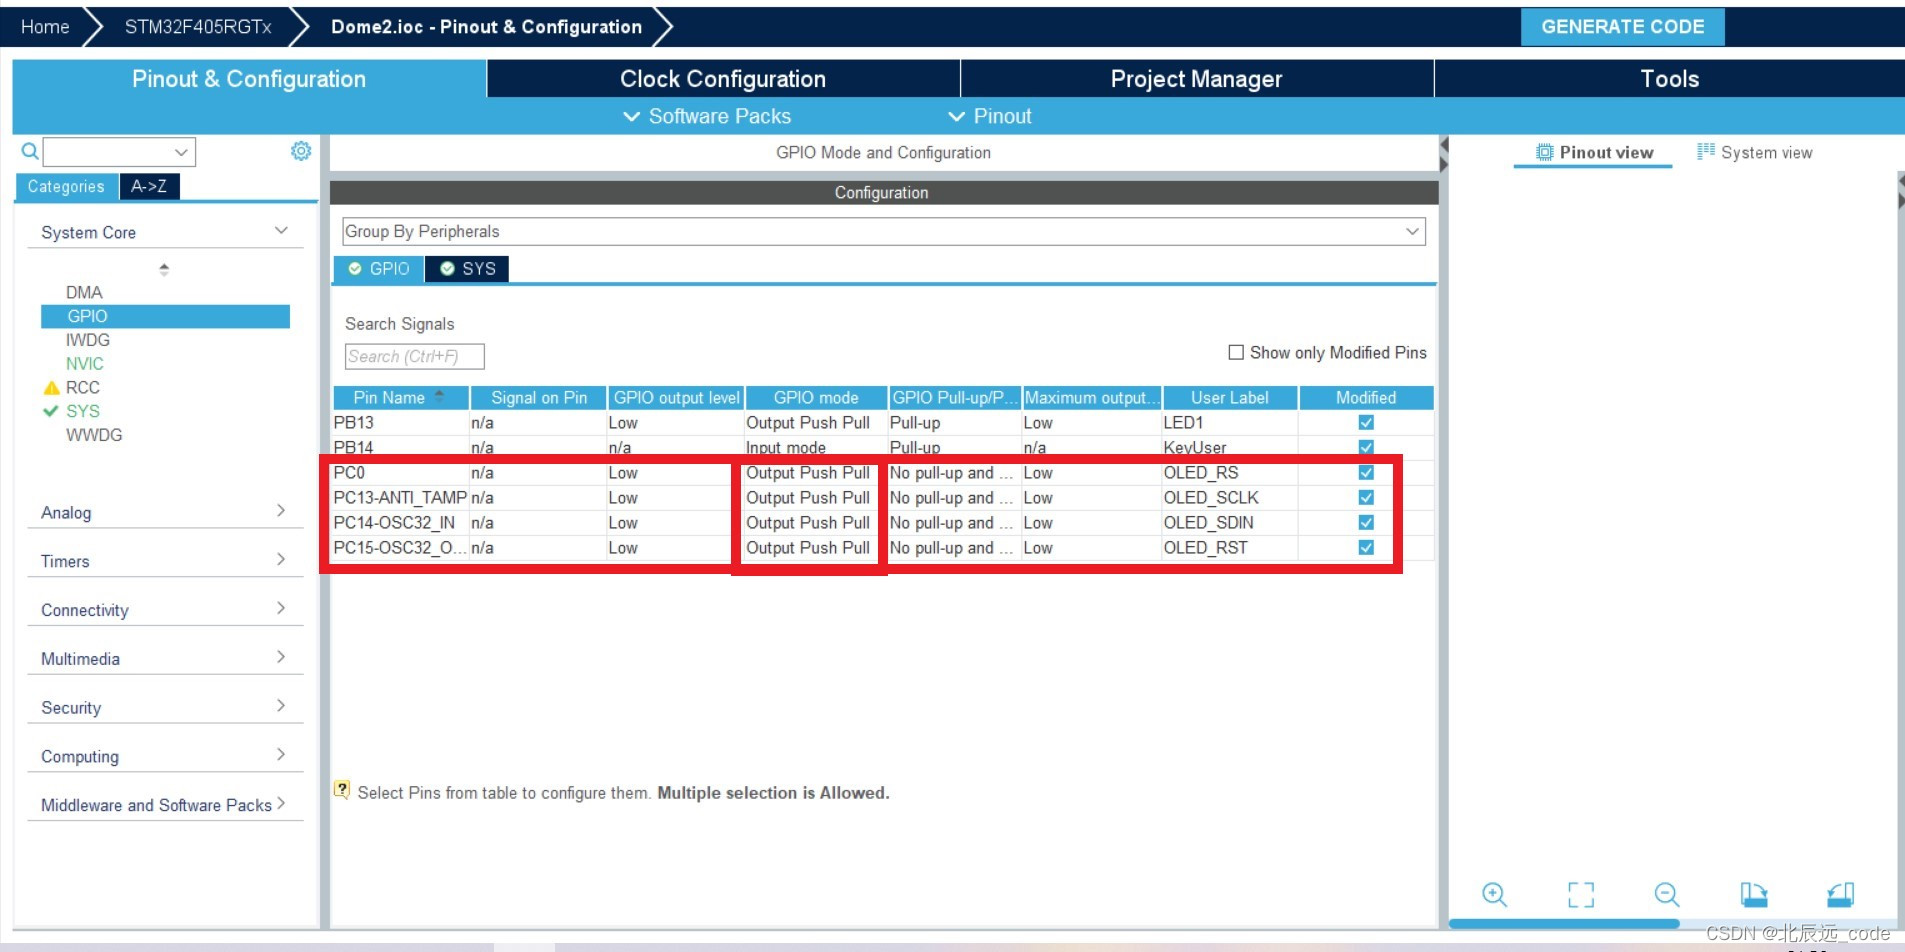1905x952 pixels.
Task: Select WWDG in System Core list
Action: click(x=94, y=435)
